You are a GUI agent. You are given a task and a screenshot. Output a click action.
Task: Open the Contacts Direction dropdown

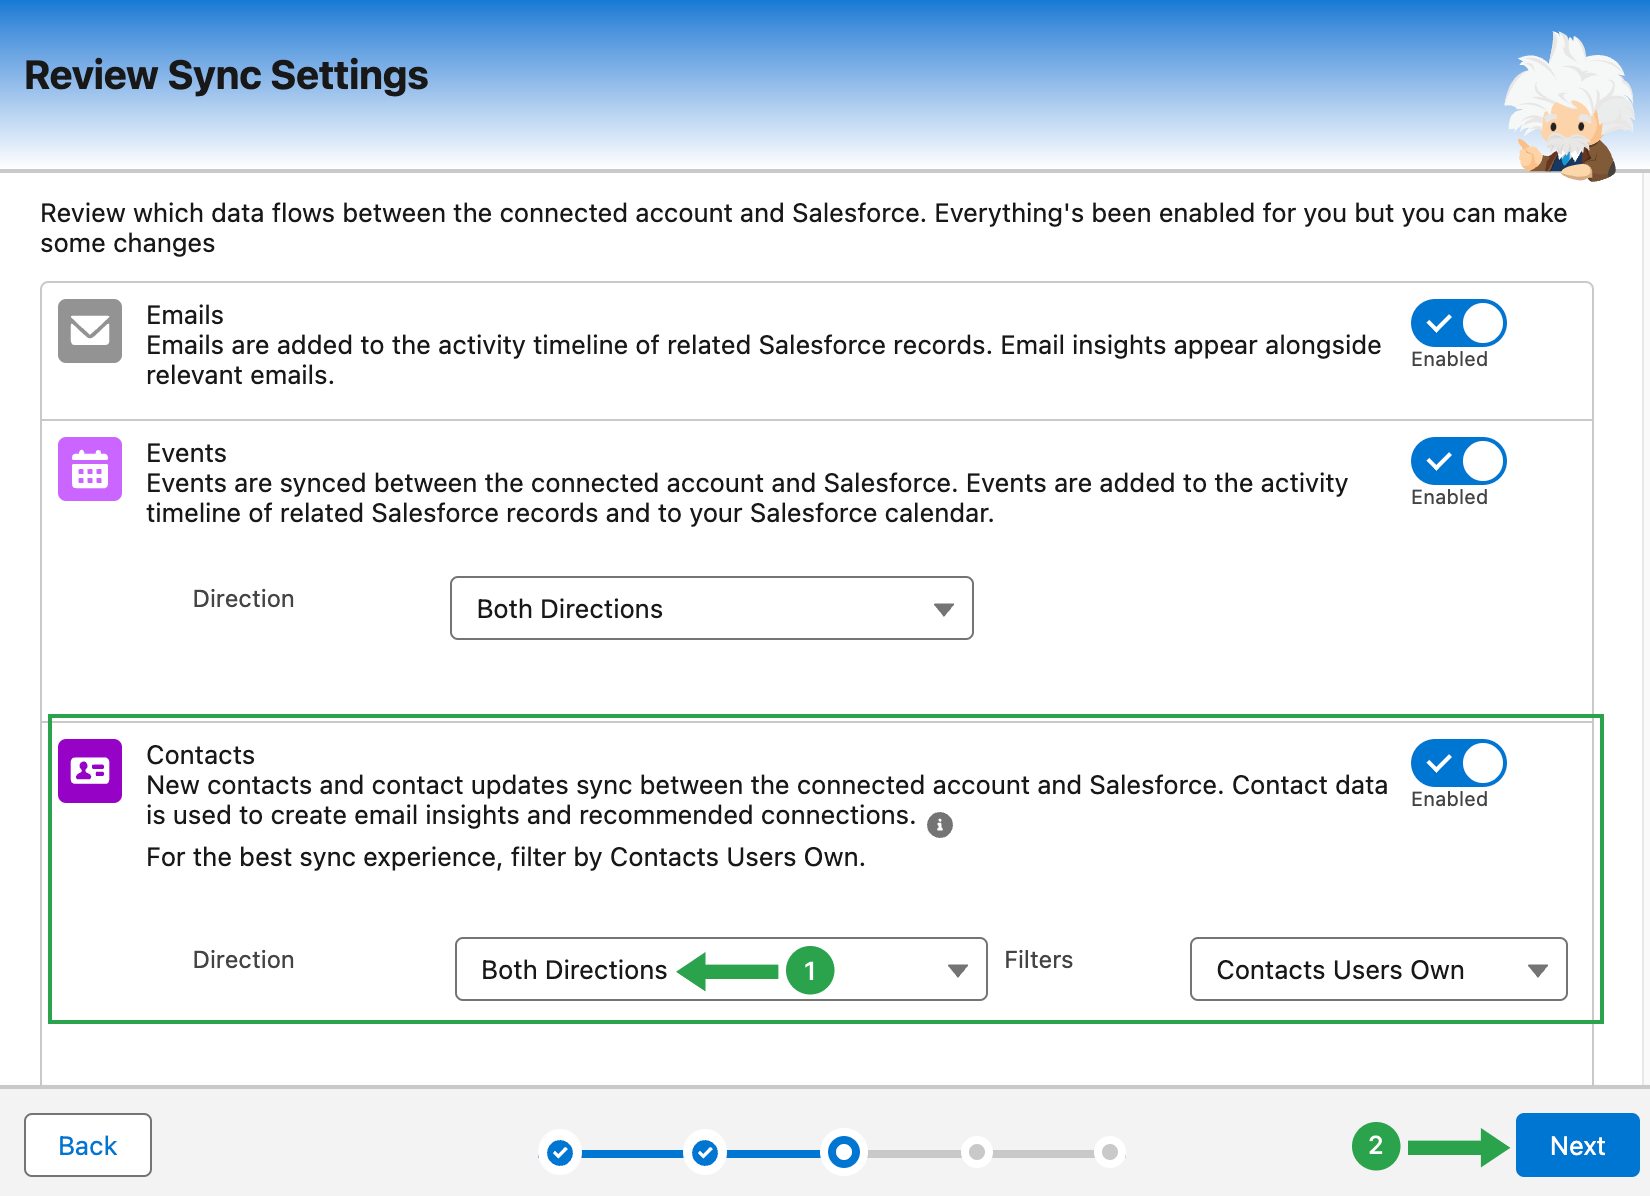point(721,969)
